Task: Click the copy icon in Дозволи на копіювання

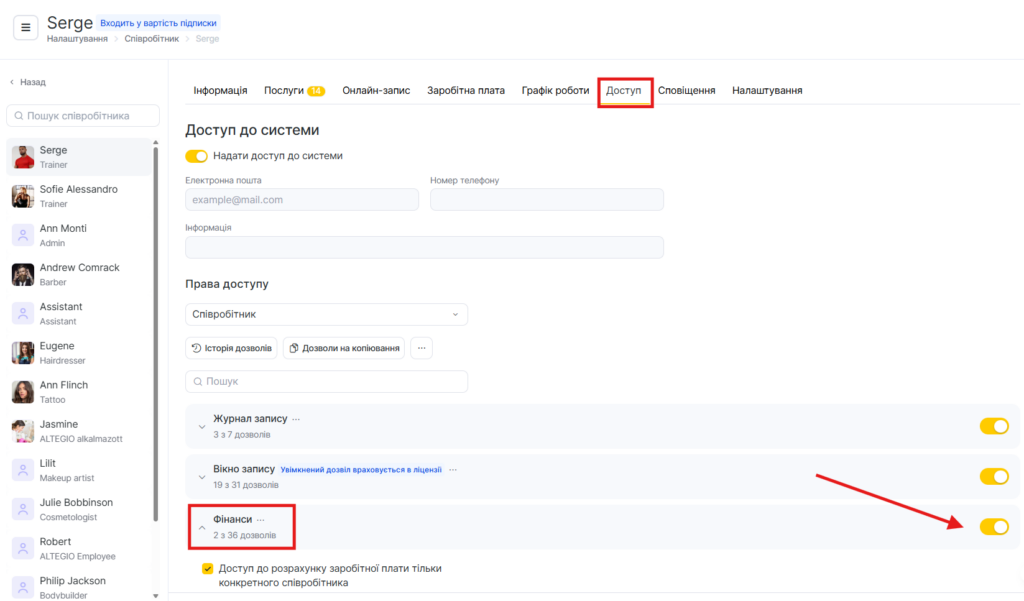Action: coord(294,348)
